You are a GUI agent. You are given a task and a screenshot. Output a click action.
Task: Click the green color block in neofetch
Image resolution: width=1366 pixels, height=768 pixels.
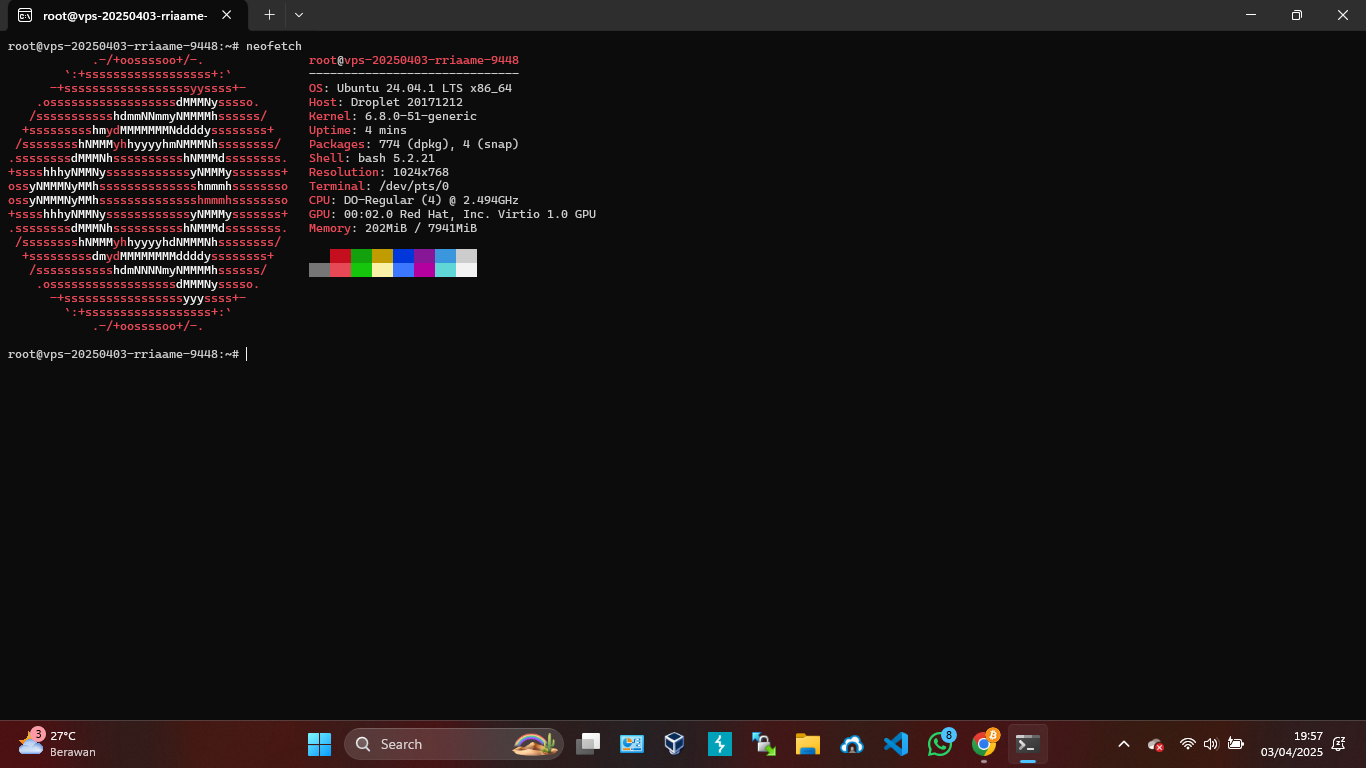click(x=361, y=256)
